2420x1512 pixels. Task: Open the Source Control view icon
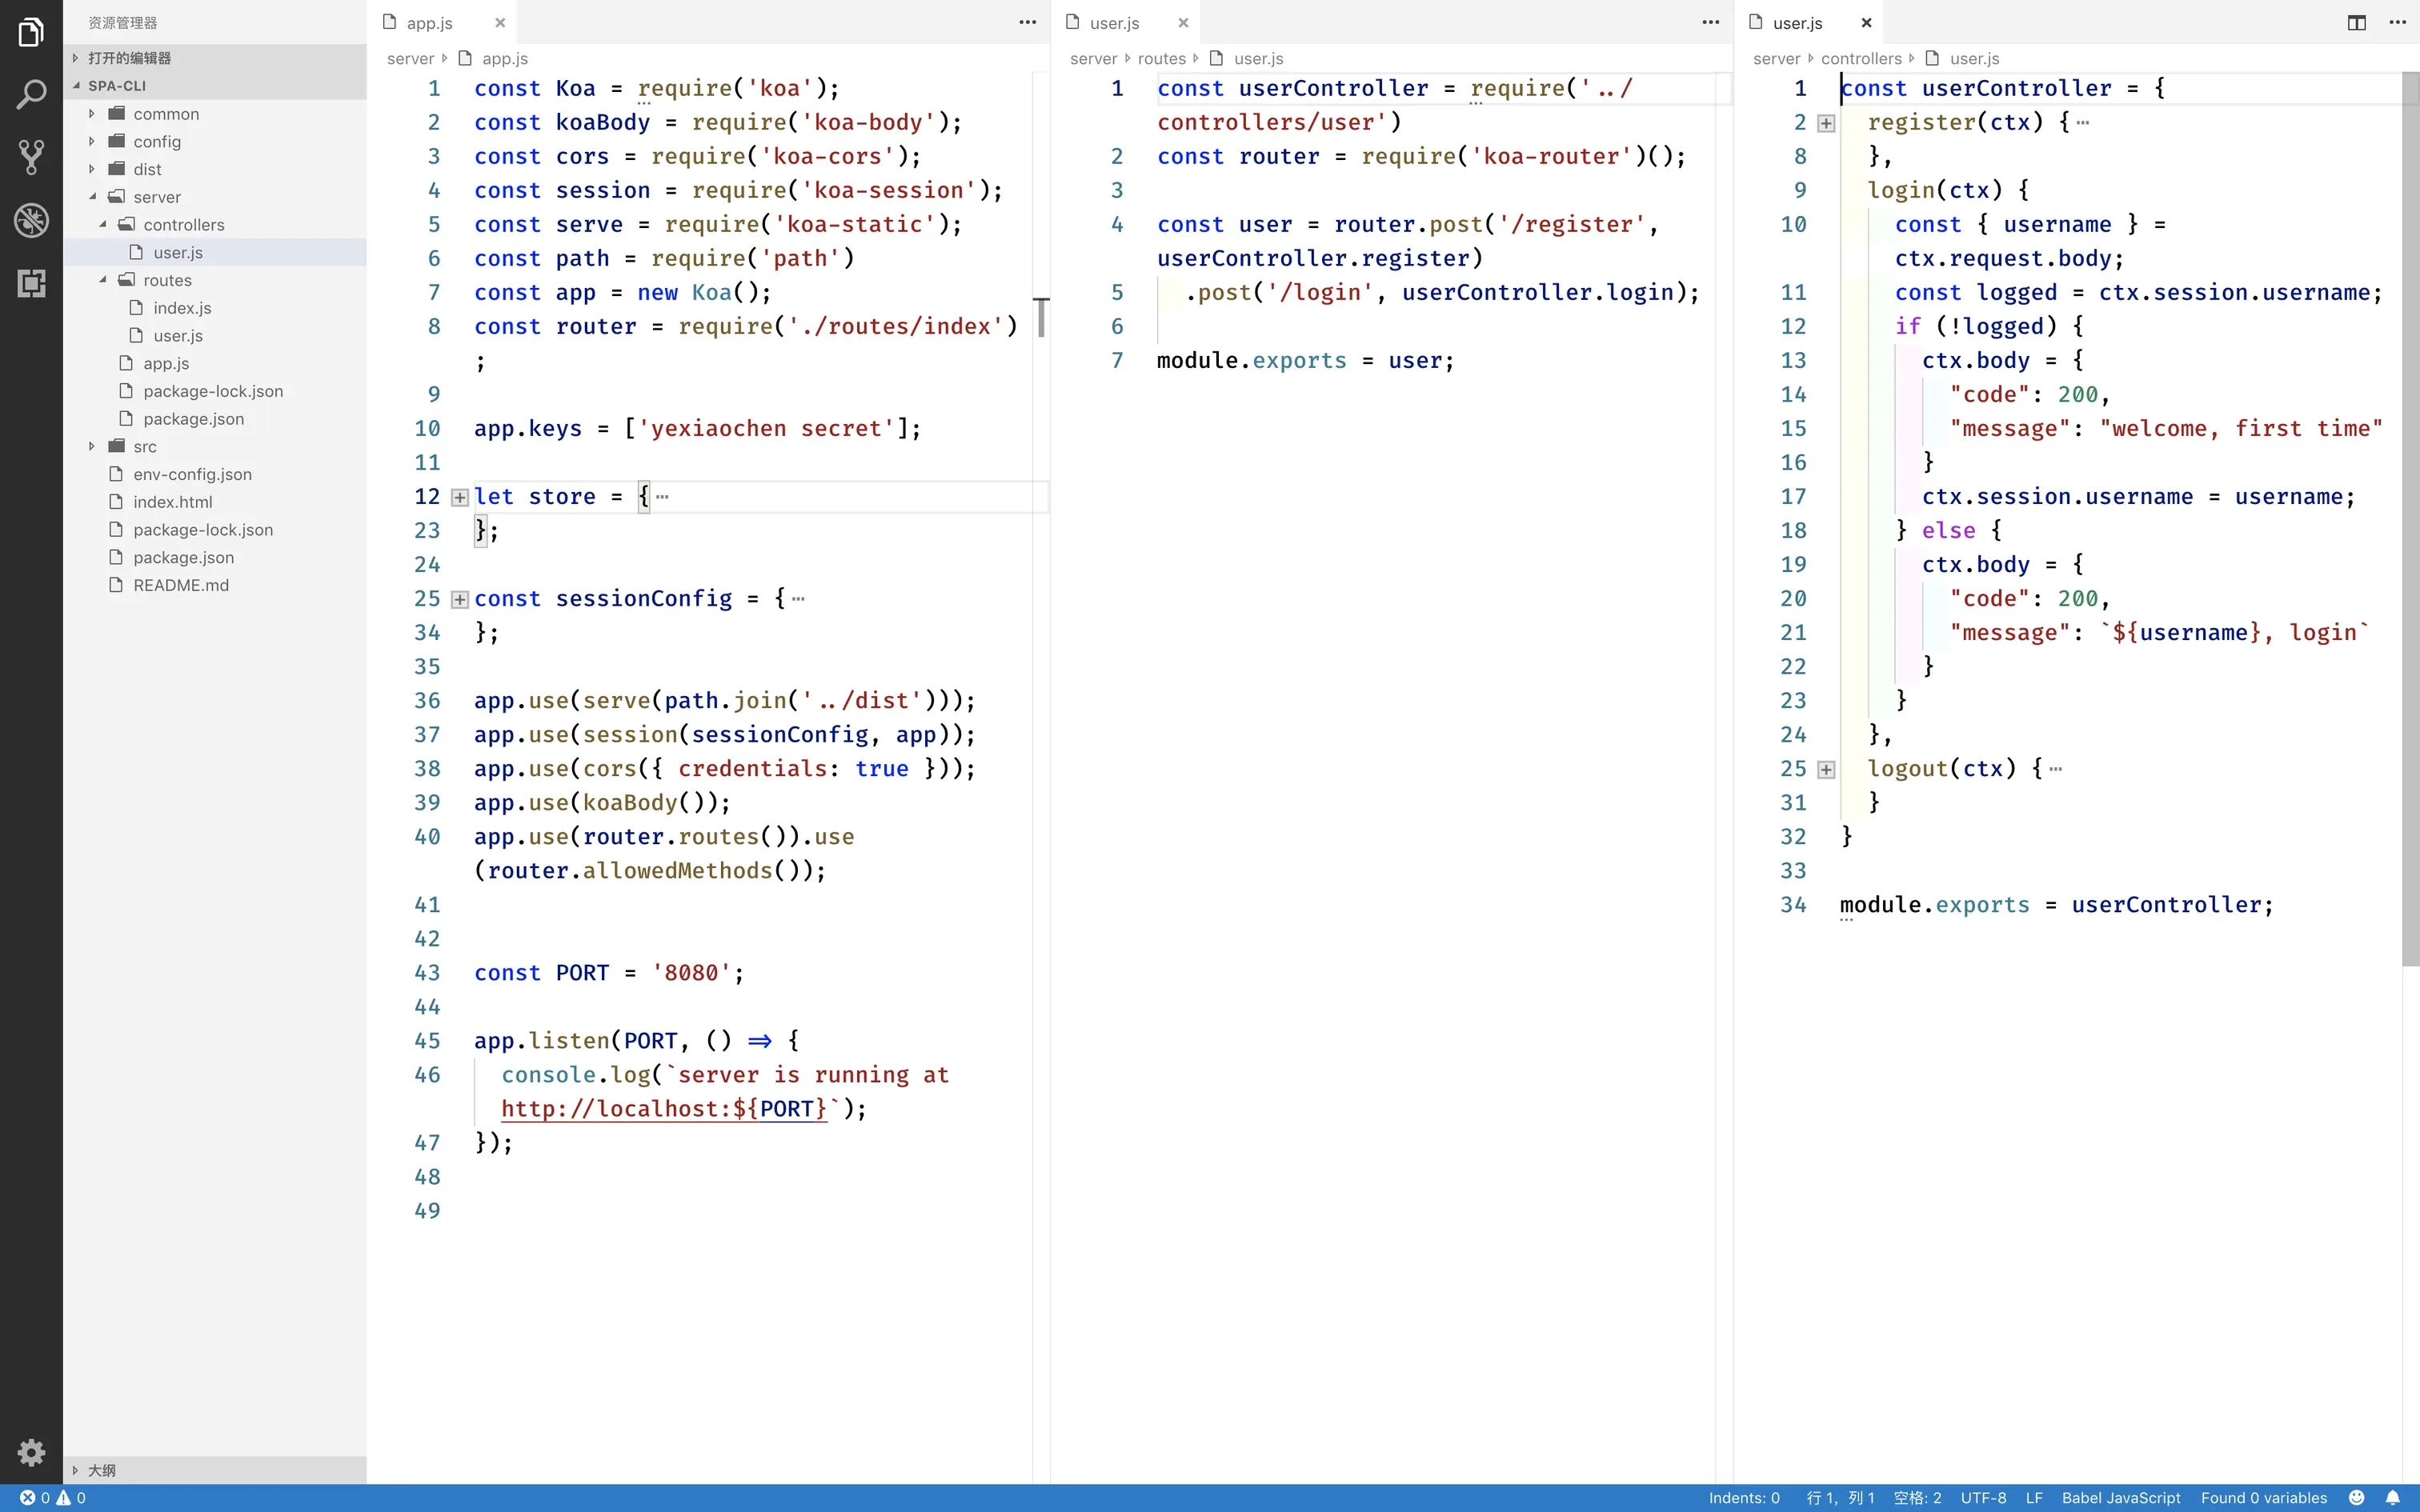tap(31, 157)
